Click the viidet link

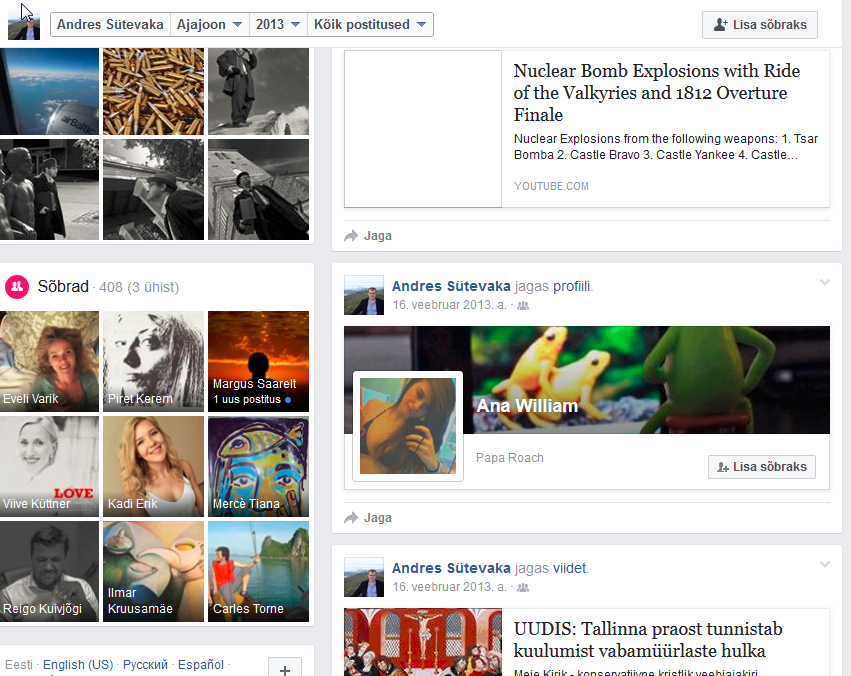[569, 568]
